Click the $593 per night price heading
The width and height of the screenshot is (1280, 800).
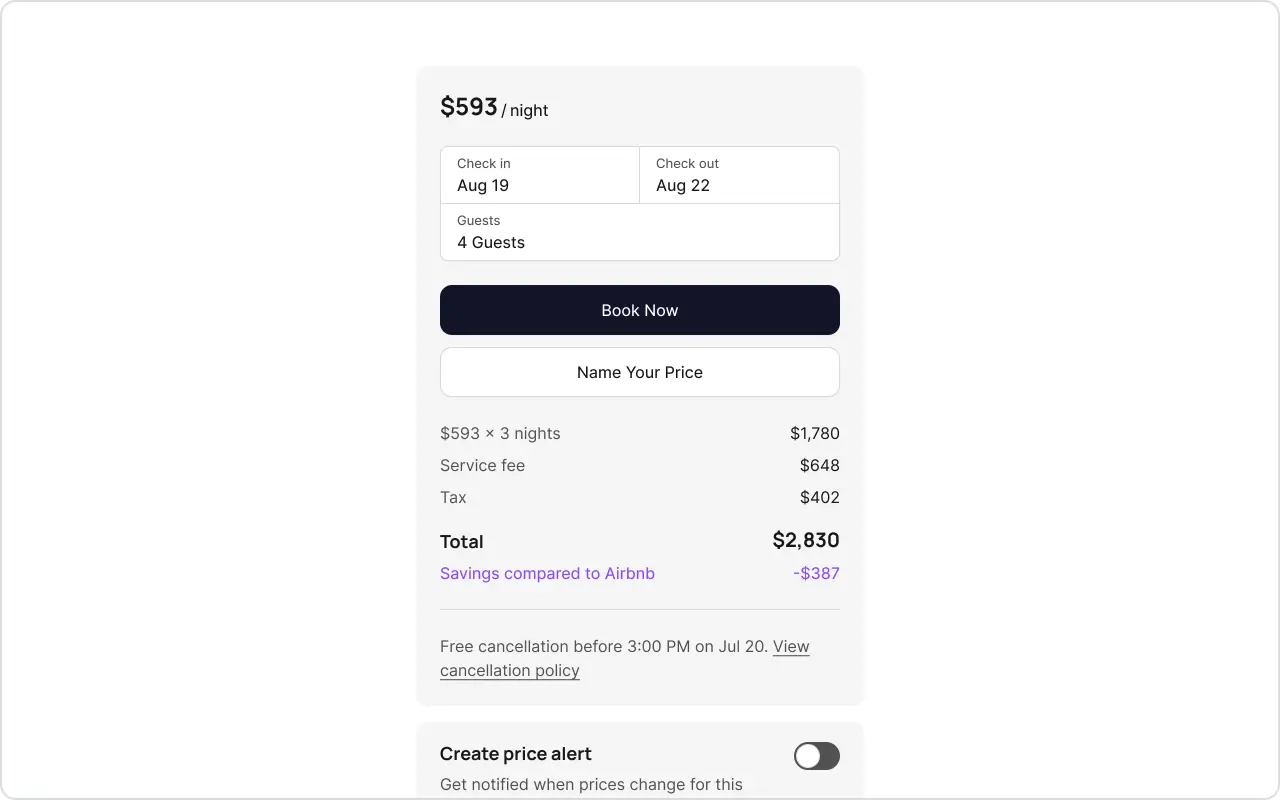469,107
